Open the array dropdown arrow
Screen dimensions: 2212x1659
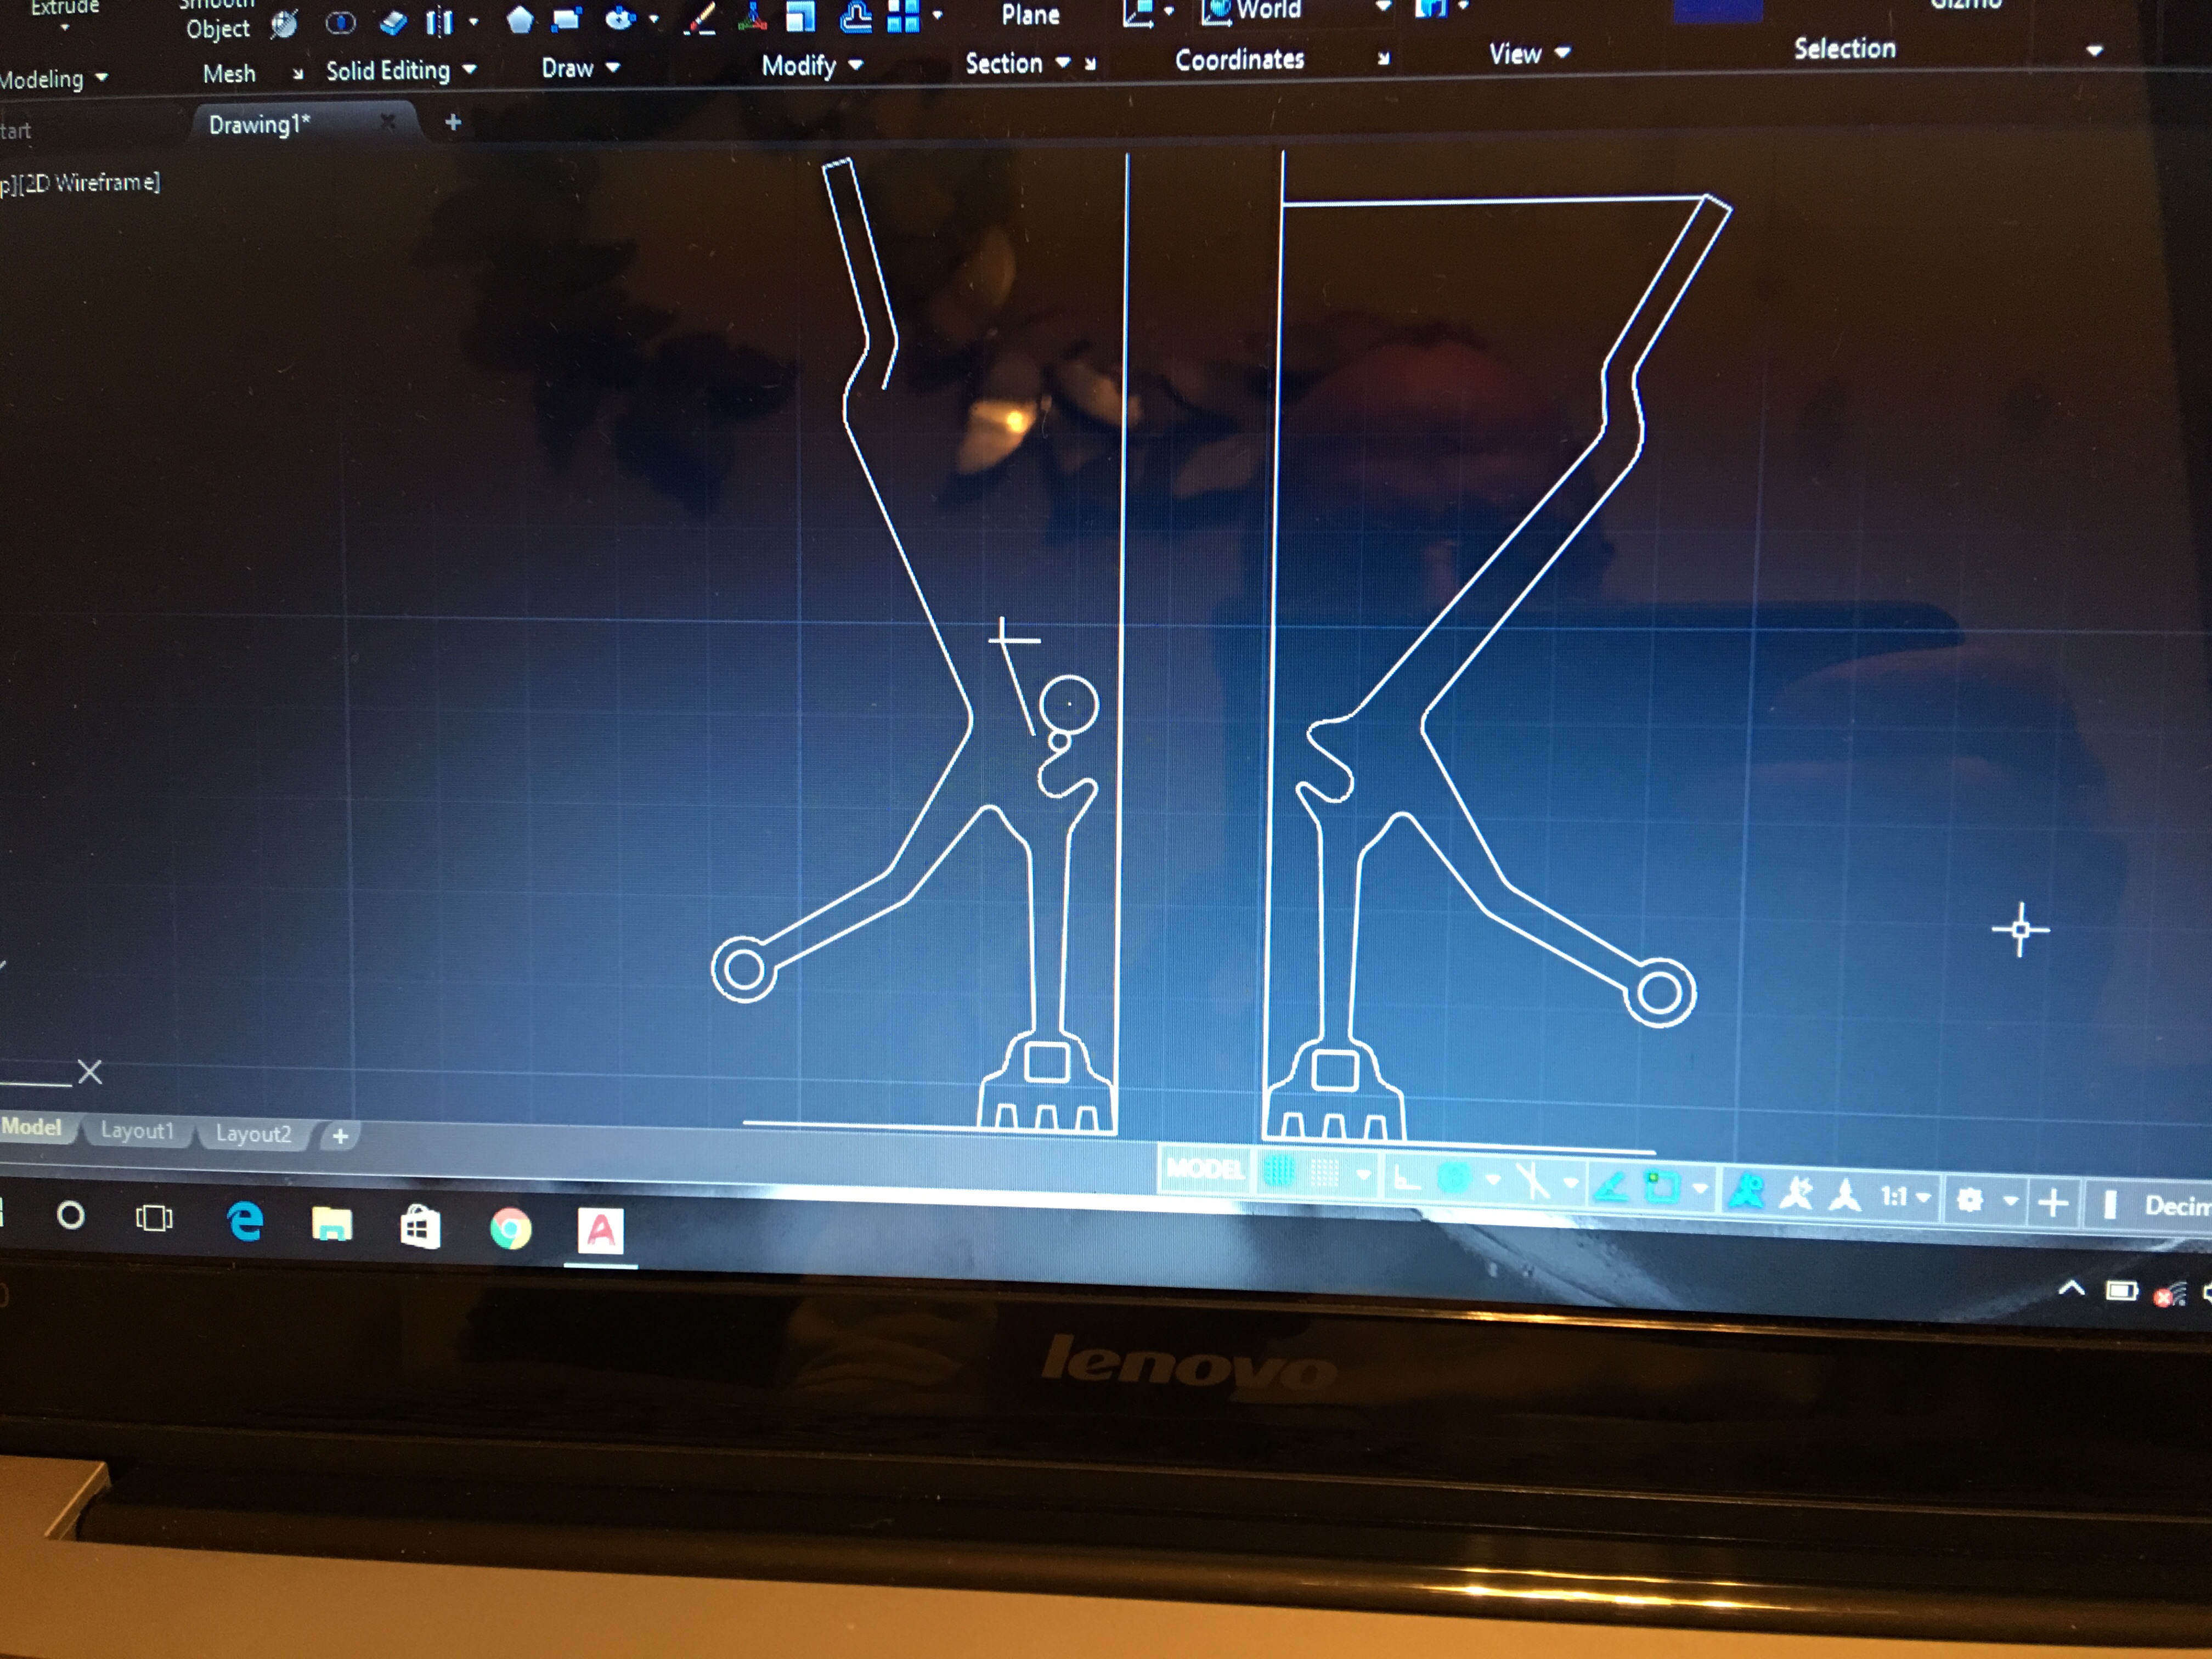coord(937,15)
